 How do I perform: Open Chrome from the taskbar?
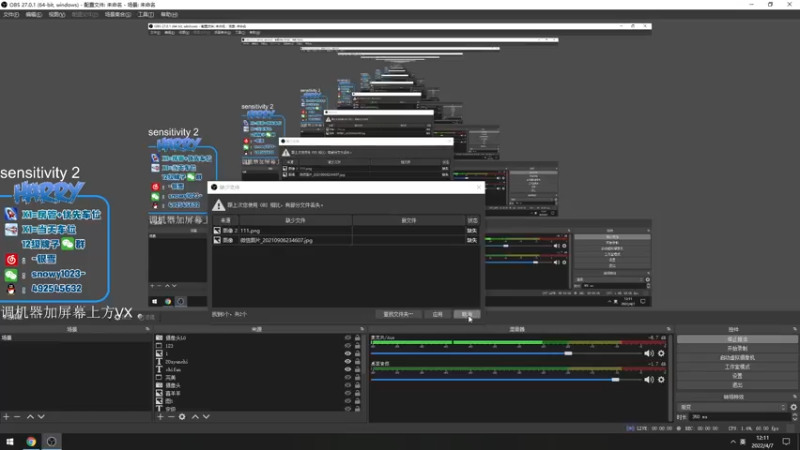point(31,441)
